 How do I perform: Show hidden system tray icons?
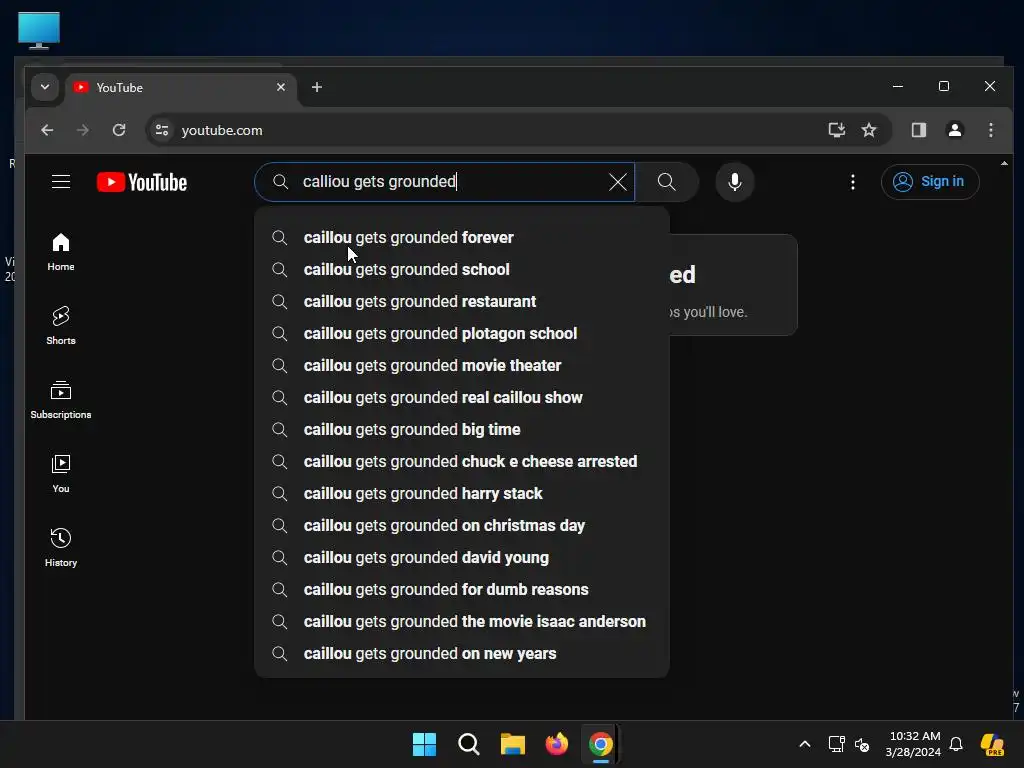pos(805,744)
